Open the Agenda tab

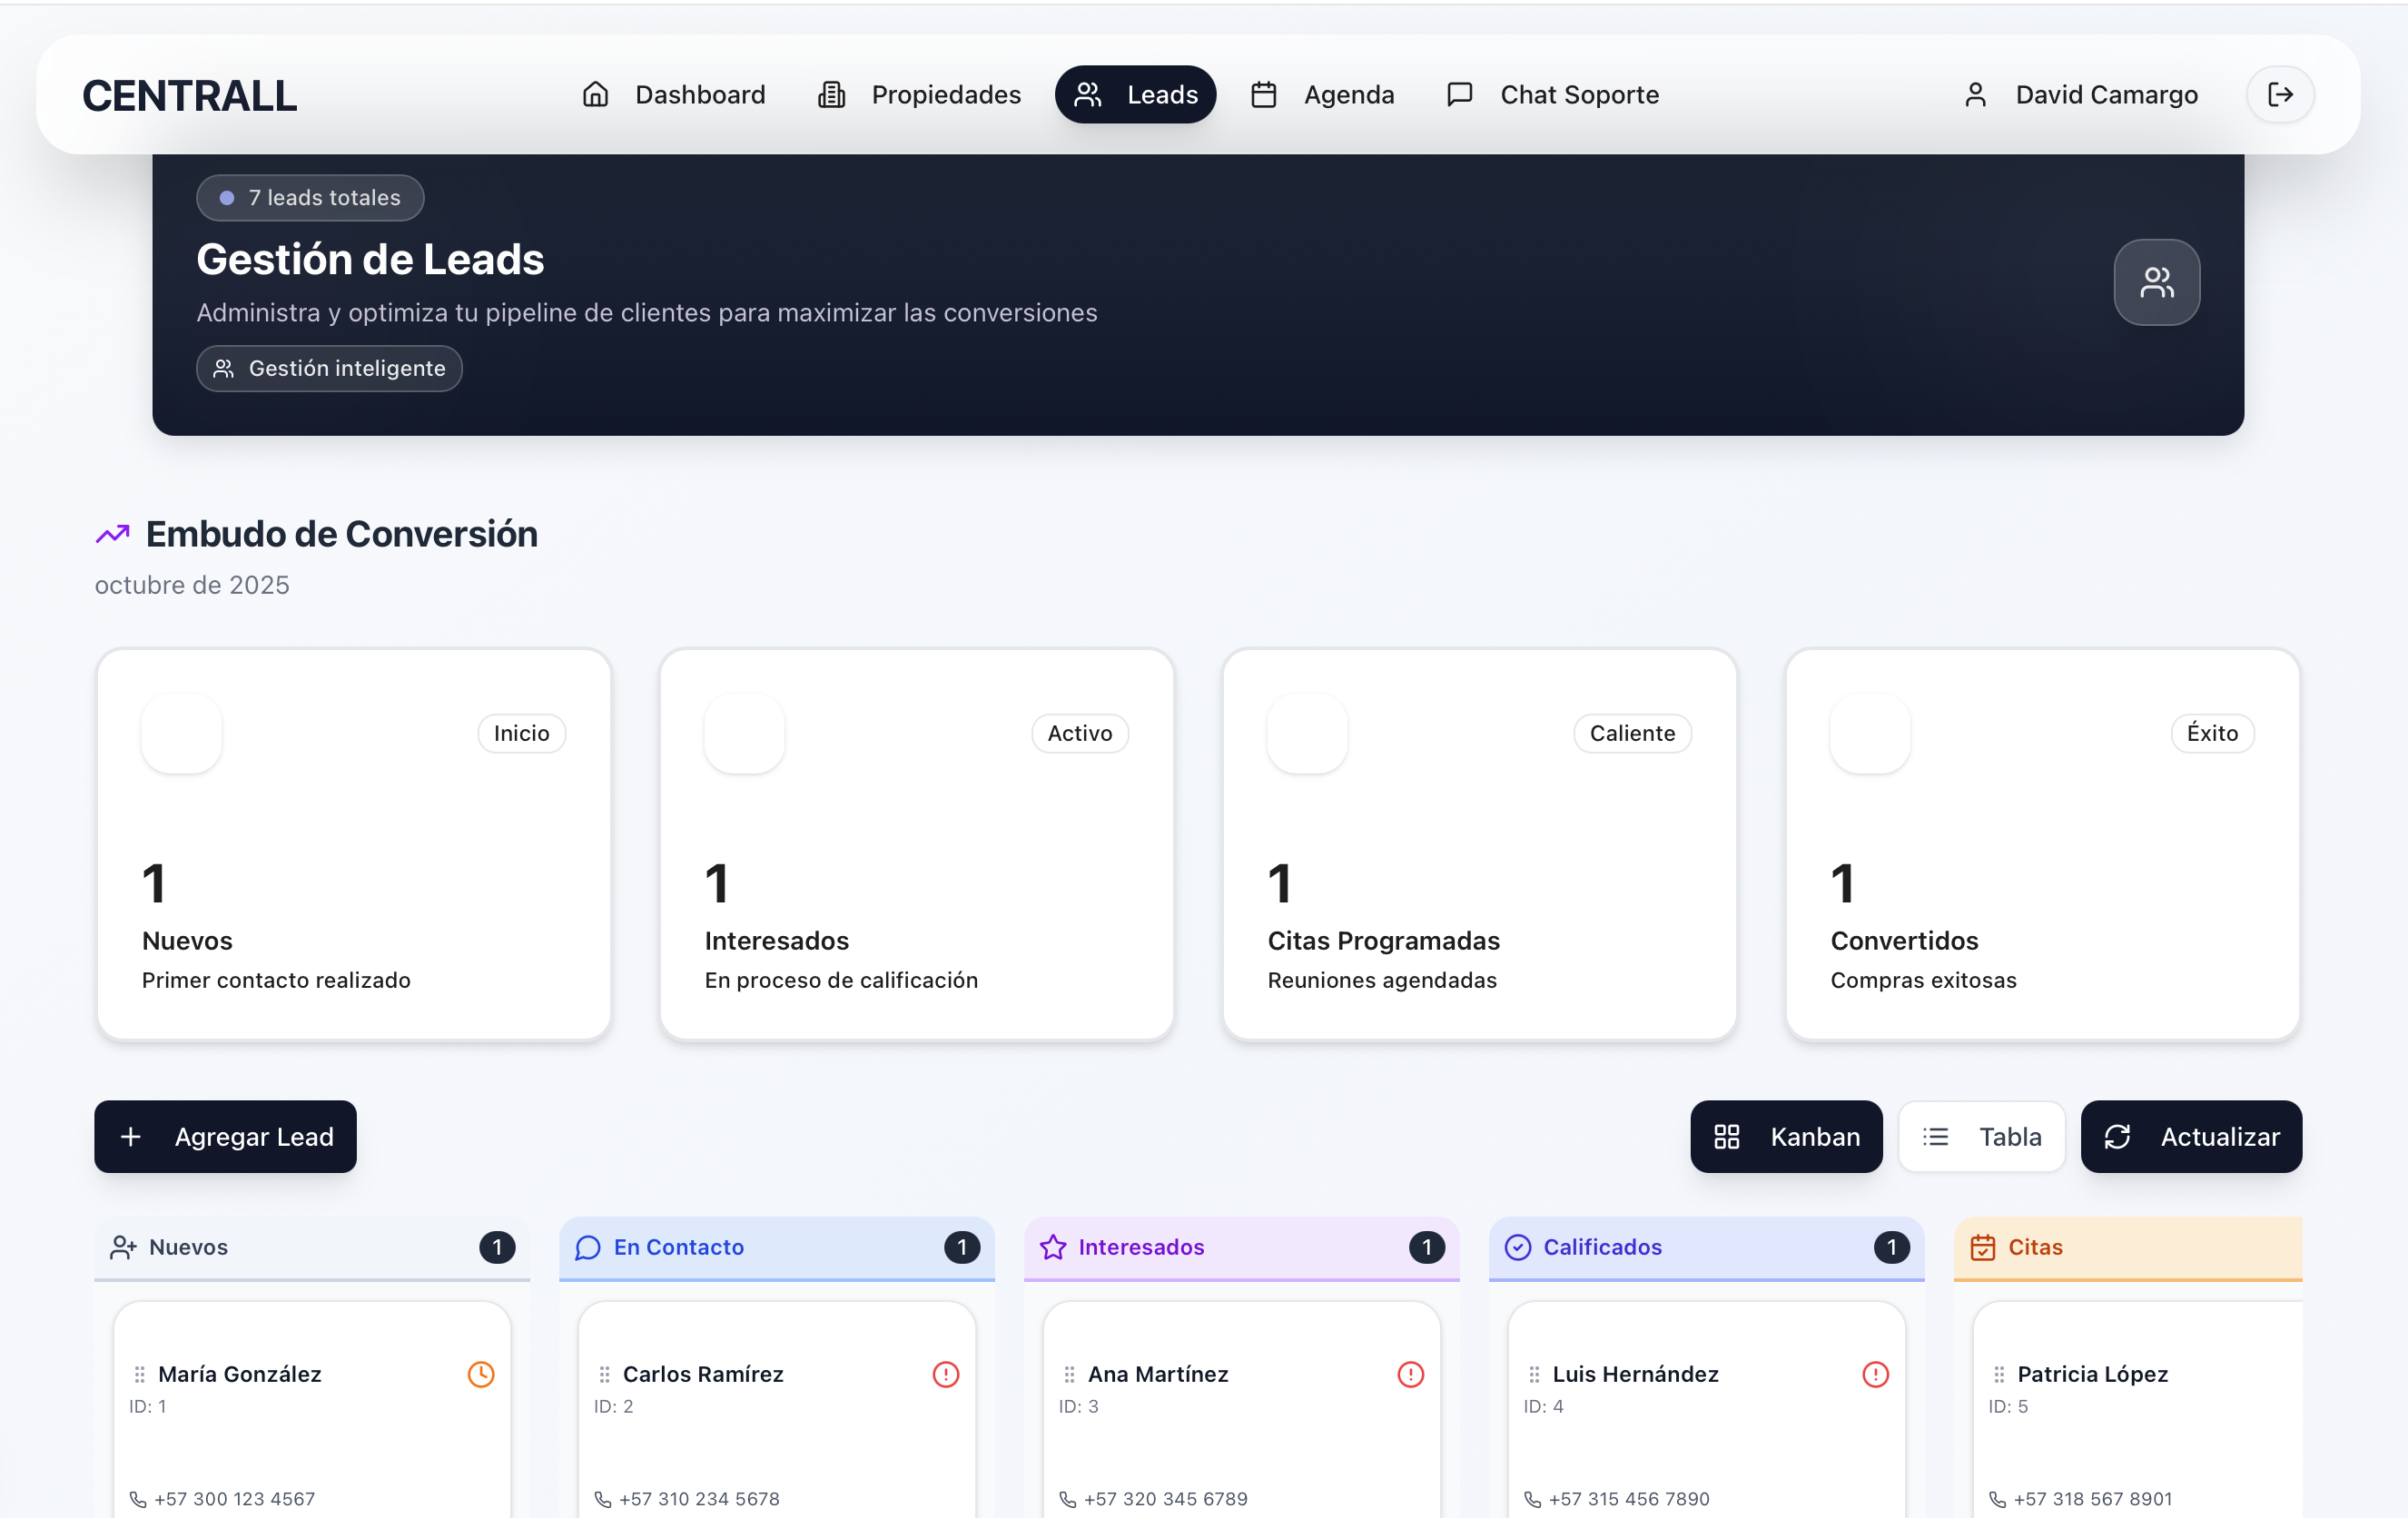(x=1322, y=95)
